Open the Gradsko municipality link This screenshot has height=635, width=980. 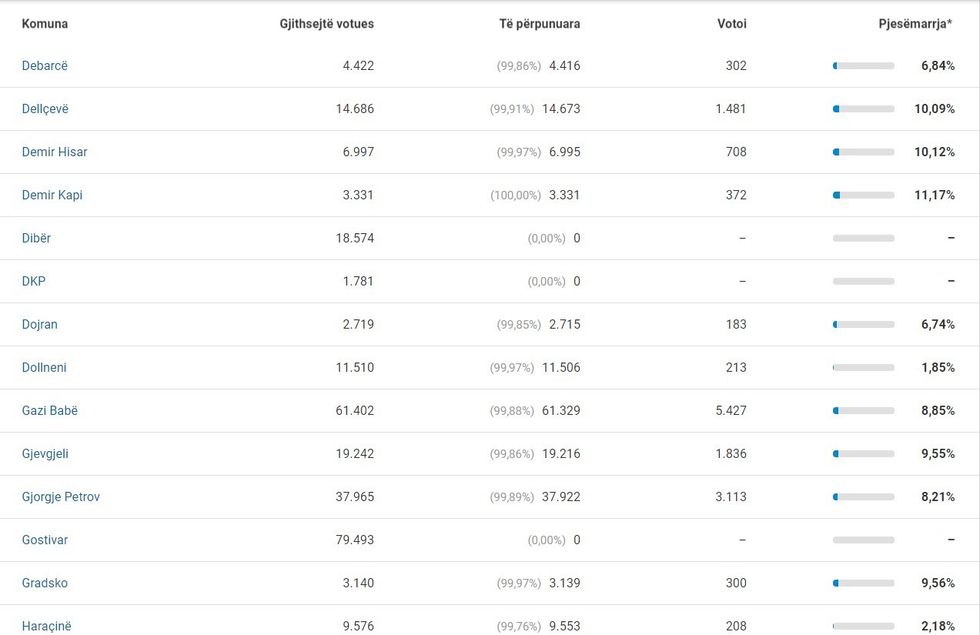[x=45, y=582]
